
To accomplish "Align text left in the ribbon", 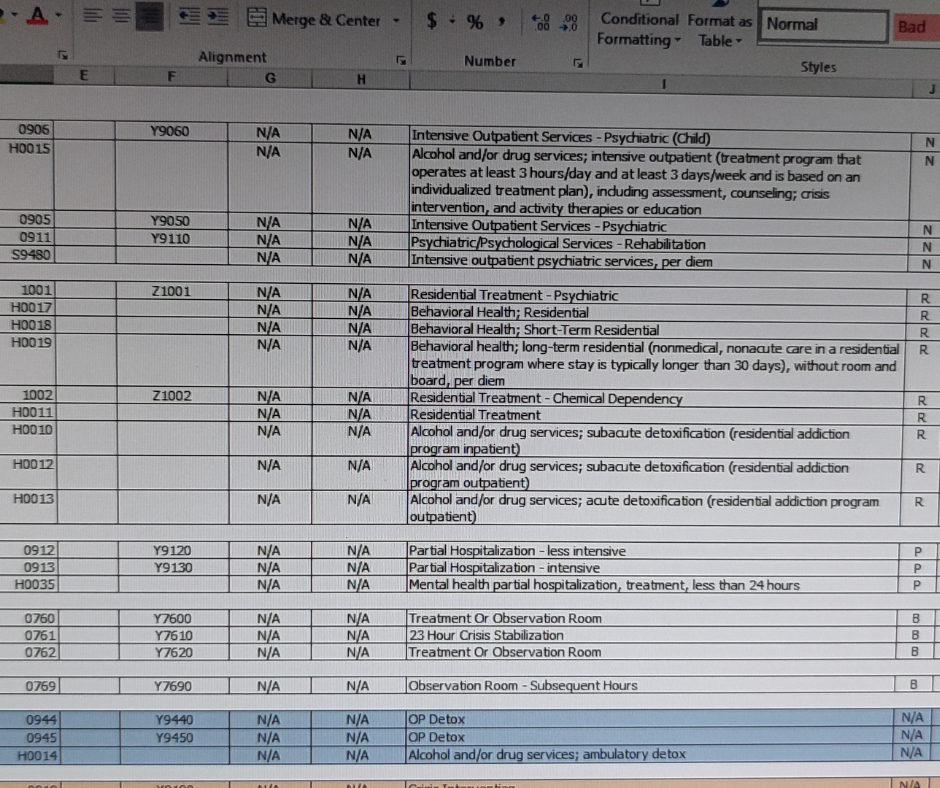I will 92,14.
